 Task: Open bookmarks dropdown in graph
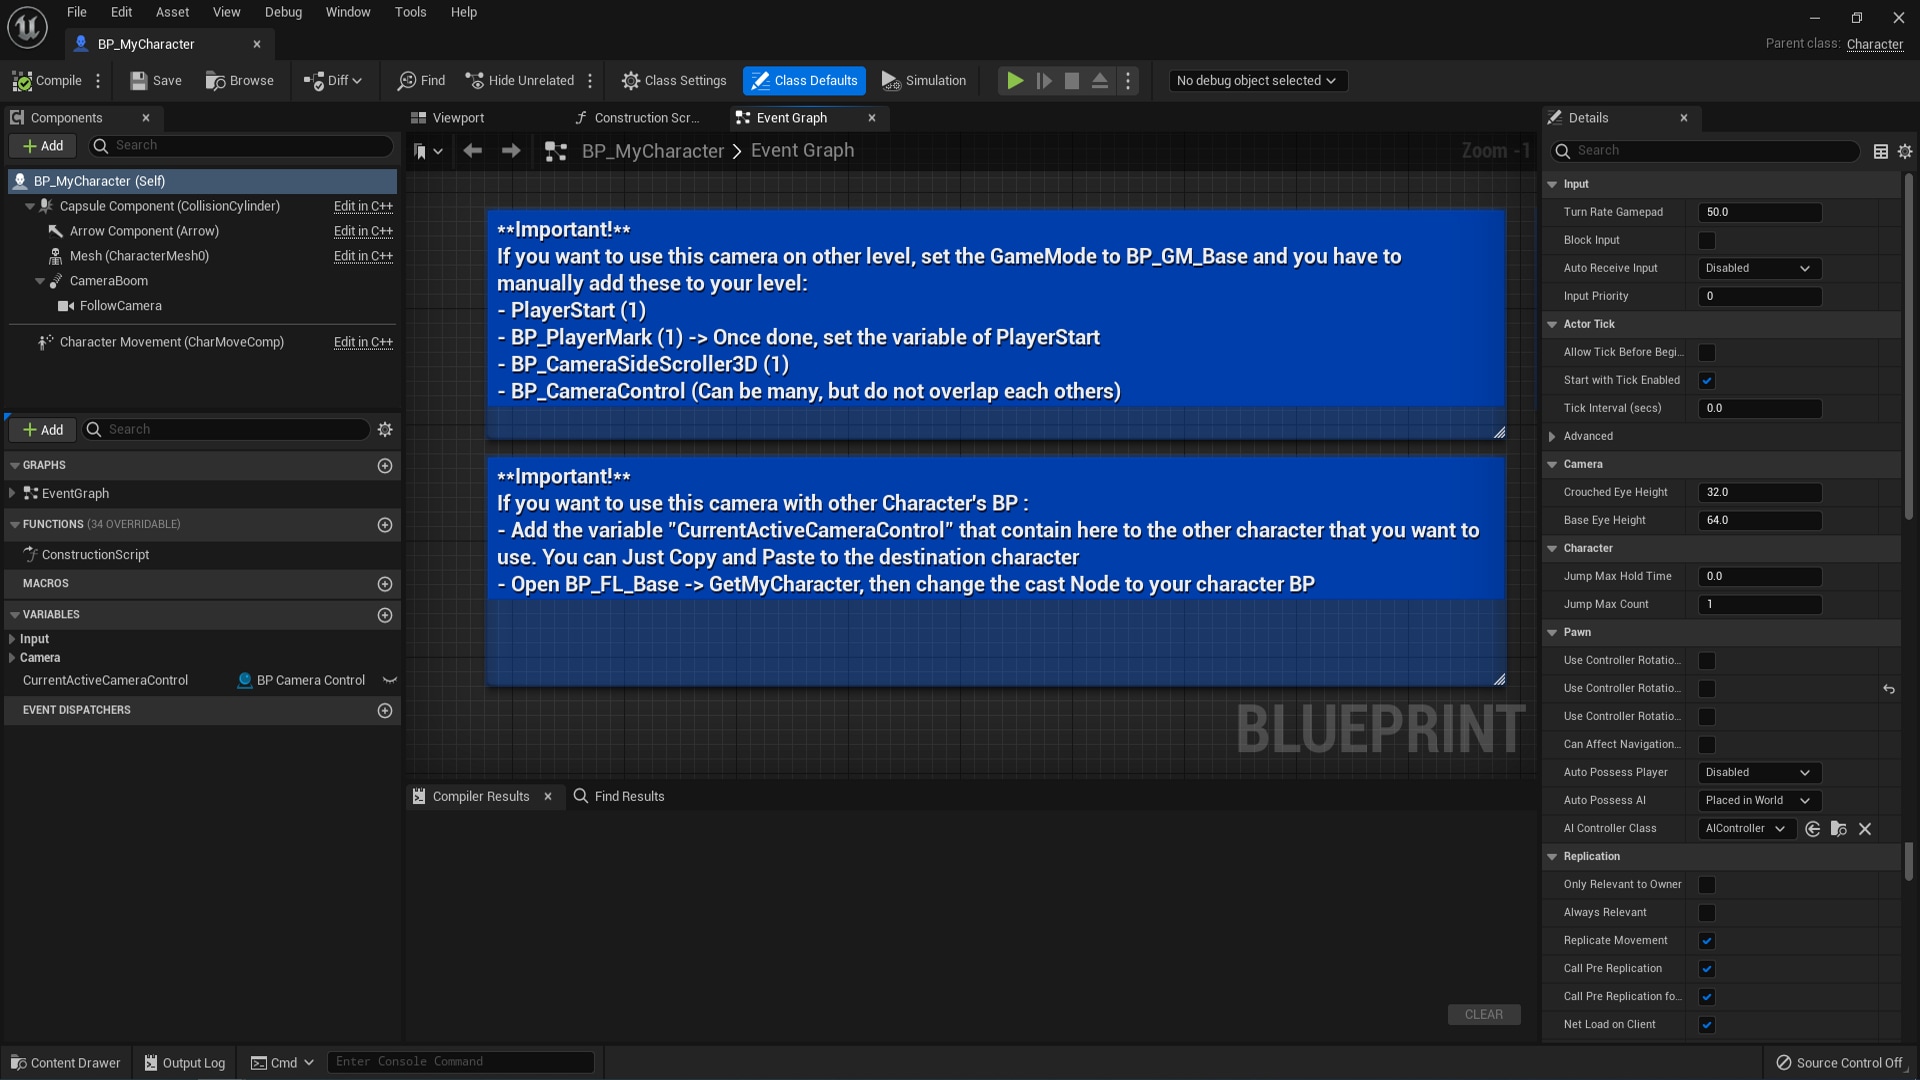[x=428, y=151]
